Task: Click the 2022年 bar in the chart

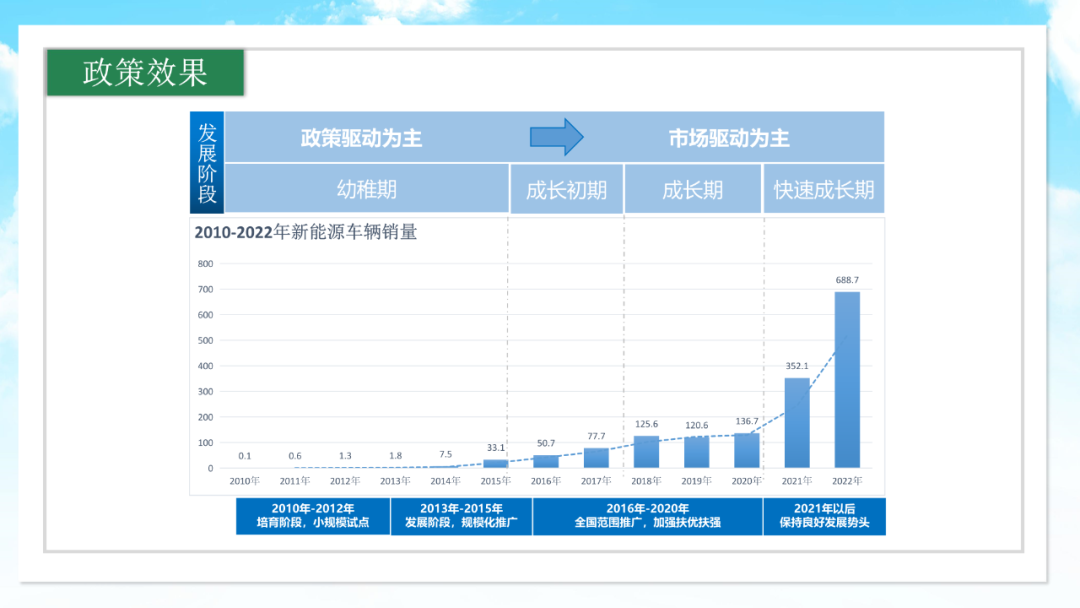Action: coord(847,380)
